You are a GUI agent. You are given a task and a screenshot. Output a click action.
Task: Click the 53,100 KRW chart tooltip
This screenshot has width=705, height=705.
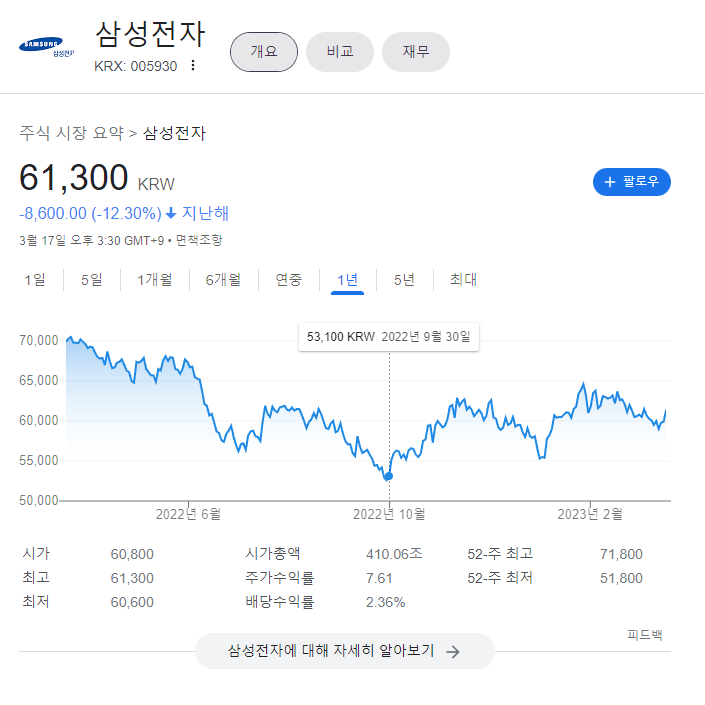pos(389,337)
